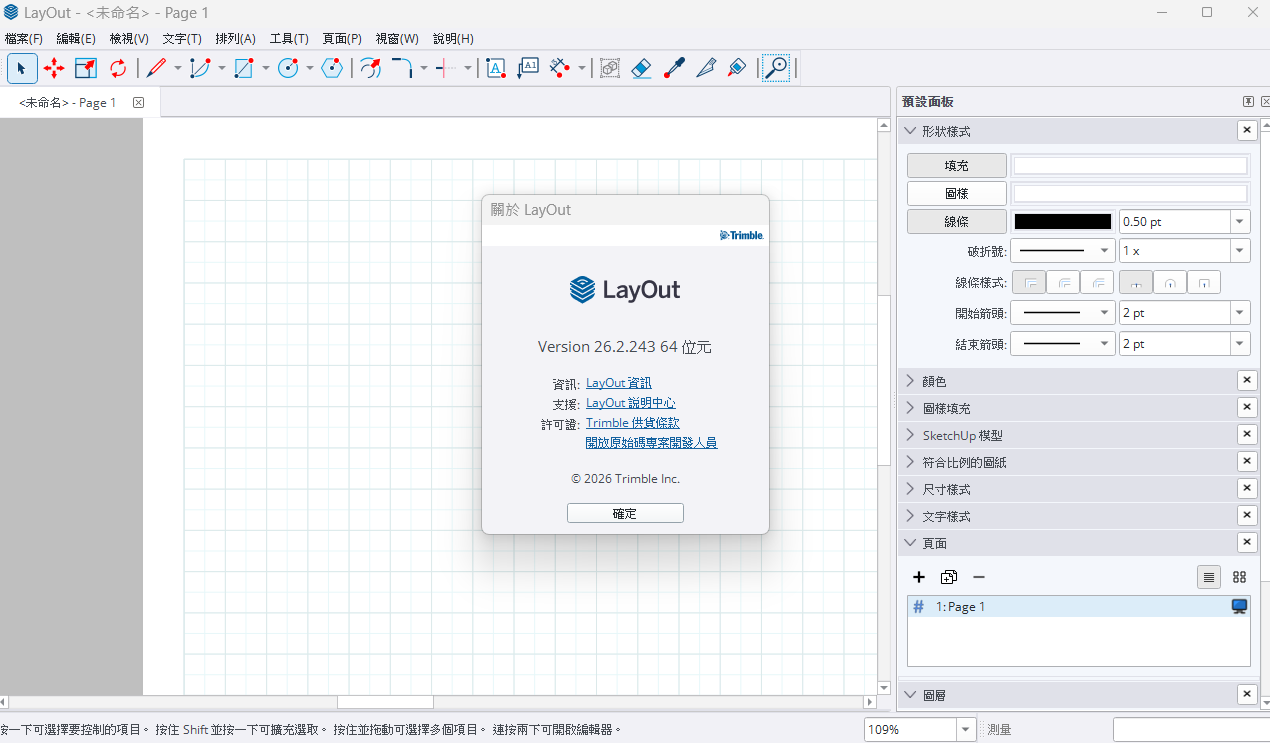Viewport: 1270px width, 743px height.
Task: Open the 檔案(F) menu
Action: tap(24, 39)
